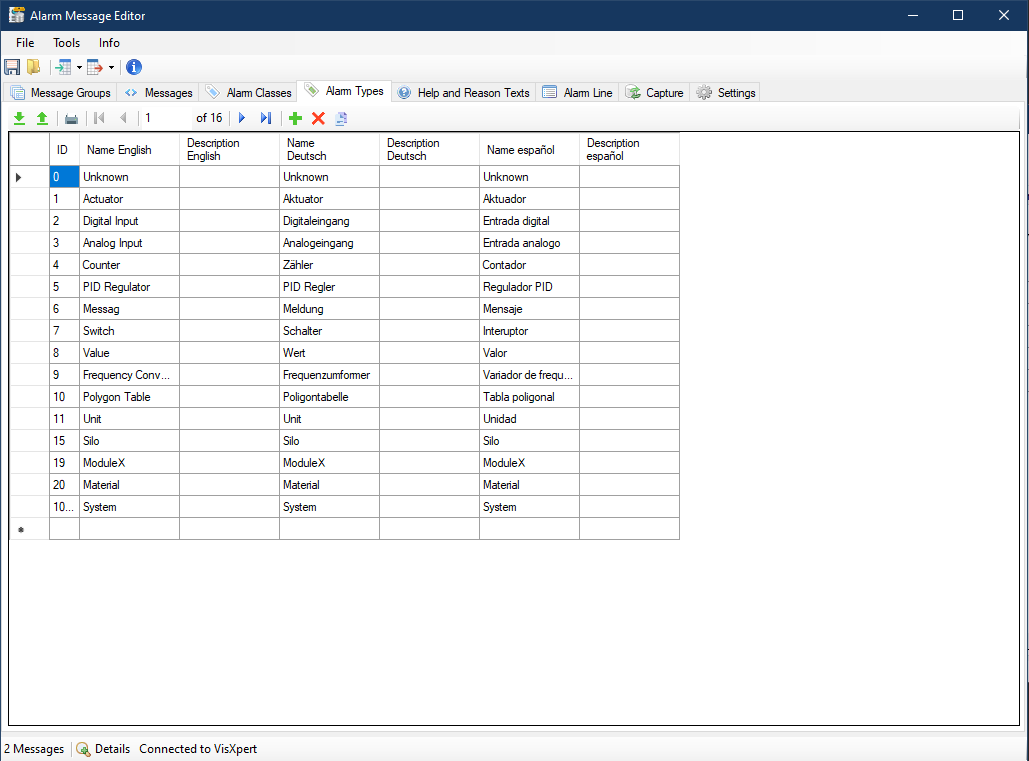Switch to the Settings tab
This screenshot has height=761, width=1029.
click(x=726, y=91)
